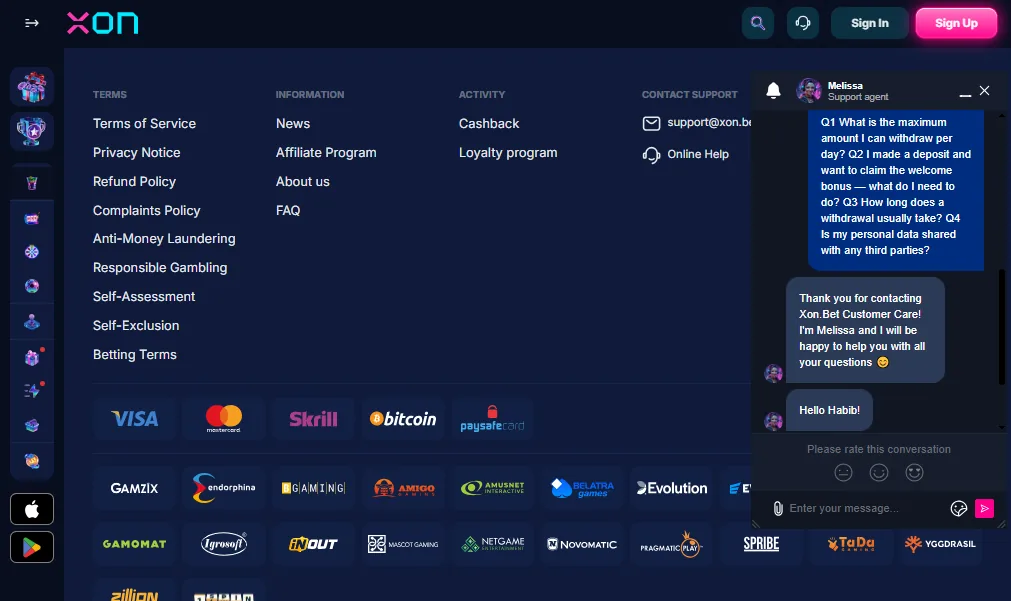The height and width of the screenshot is (601, 1011).
Task: Toggle chat notifications bell icon
Action: click(773, 90)
